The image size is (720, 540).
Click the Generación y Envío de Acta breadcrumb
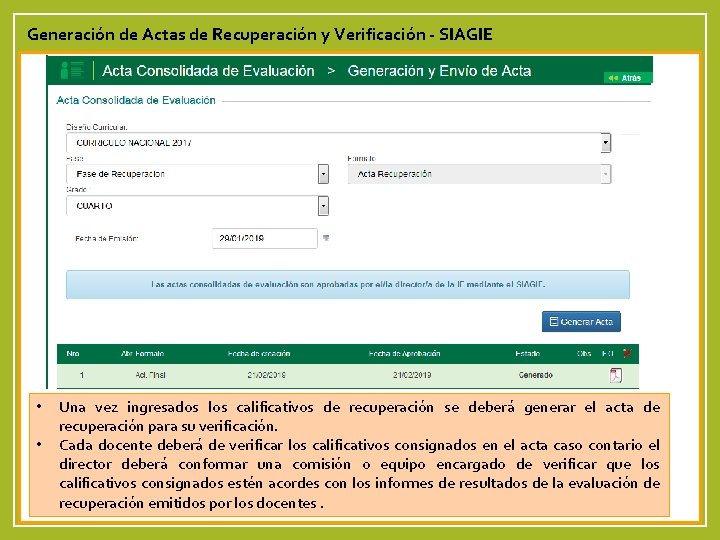click(x=439, y=71)
